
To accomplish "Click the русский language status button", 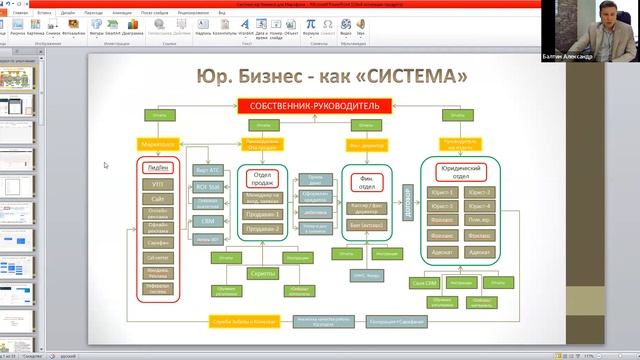I will [x=68, y=356].
